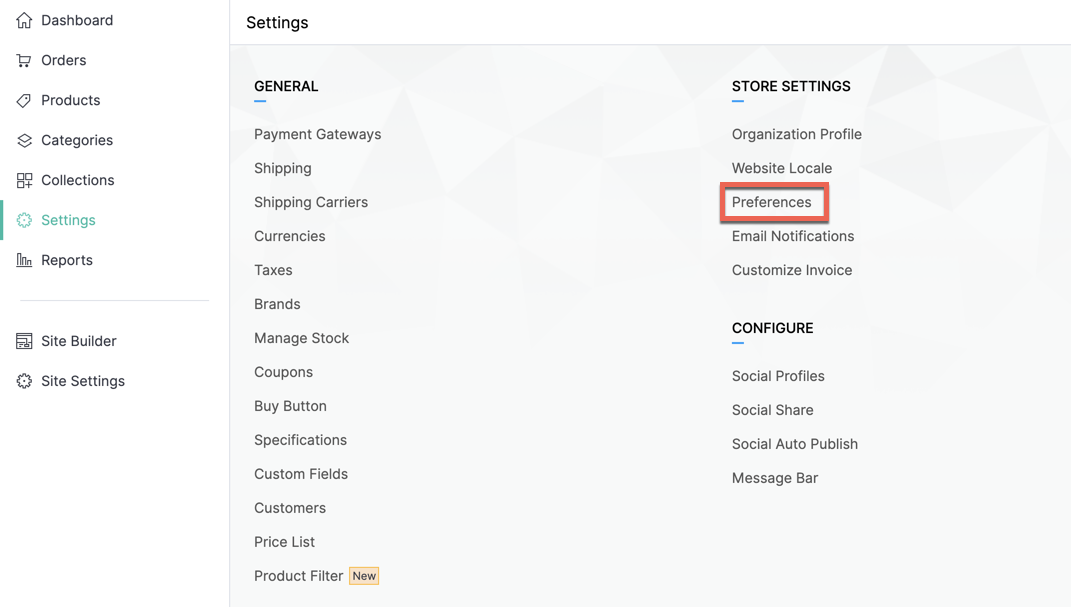
Task: Click the Dashboard home icon
Action: click(24, 20)
